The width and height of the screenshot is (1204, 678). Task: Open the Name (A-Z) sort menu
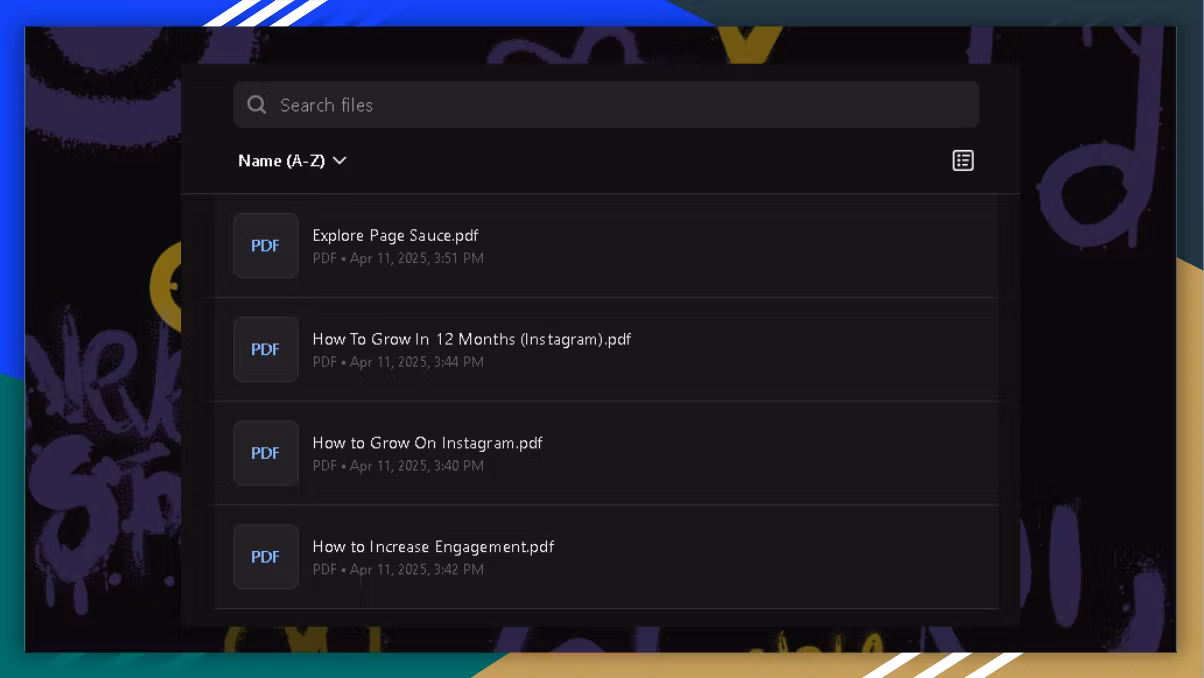281,161
